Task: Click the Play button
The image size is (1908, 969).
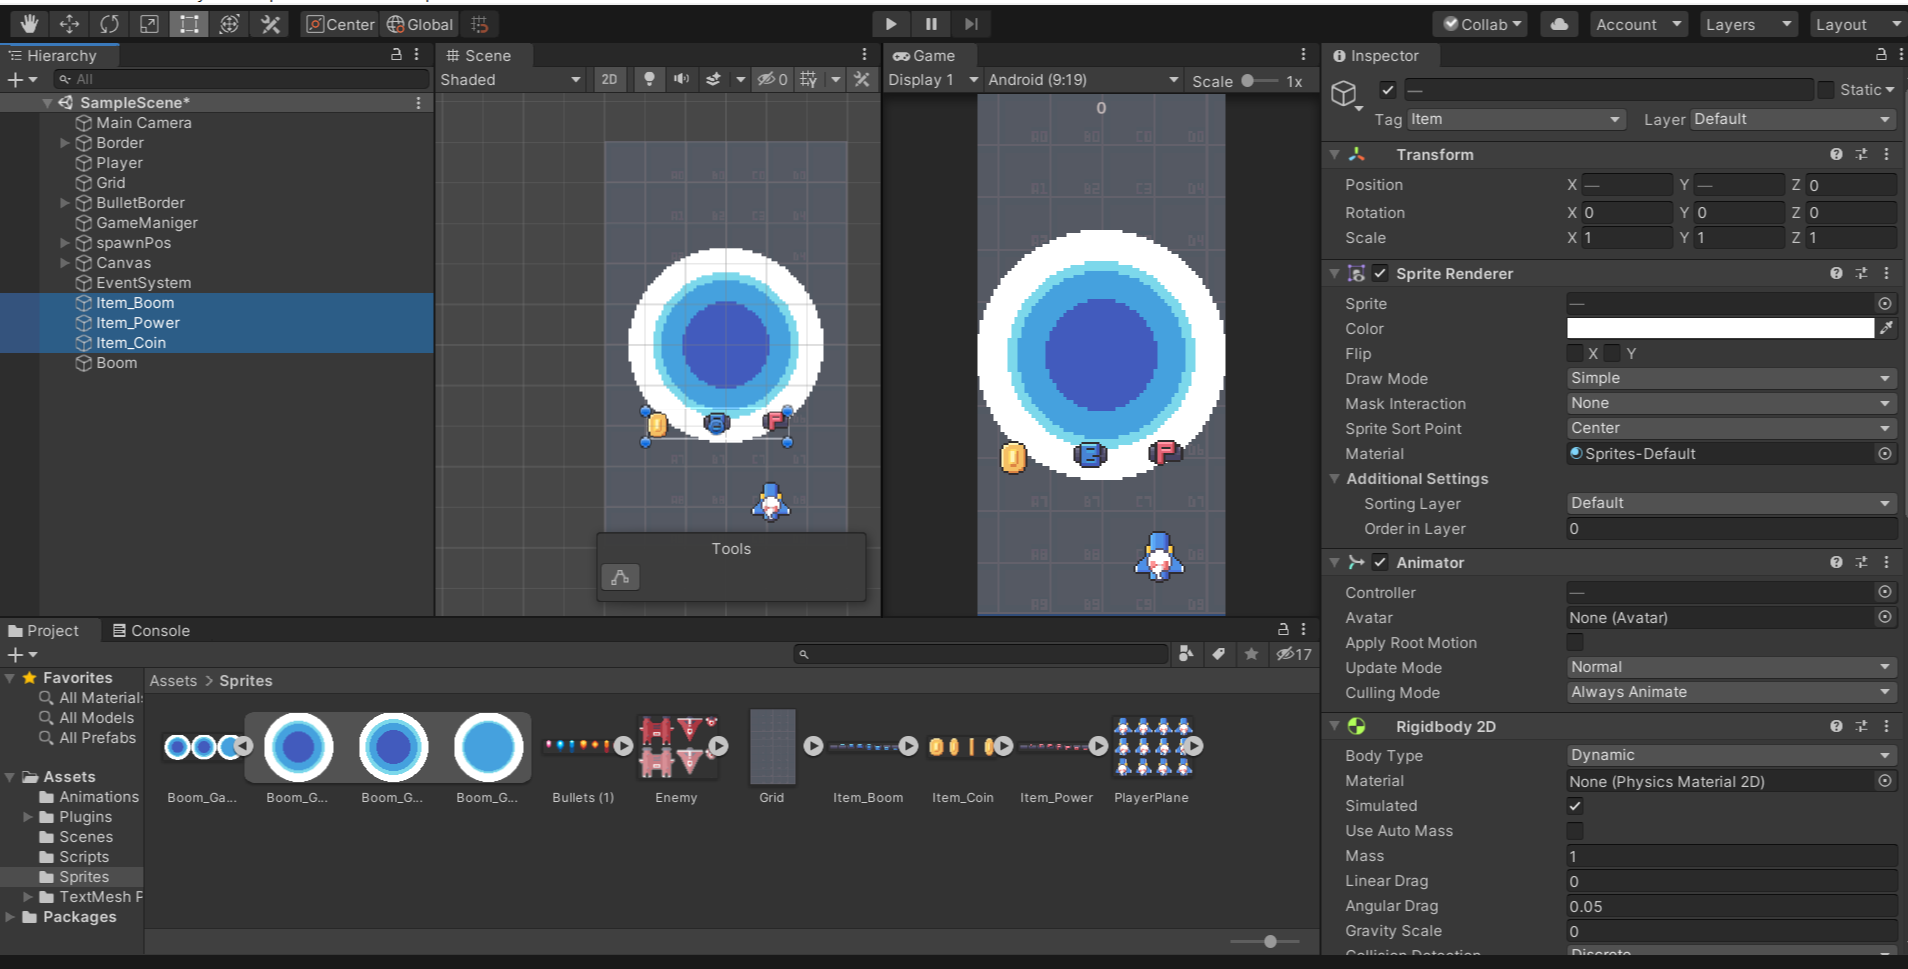Action: tap(891, 24)
